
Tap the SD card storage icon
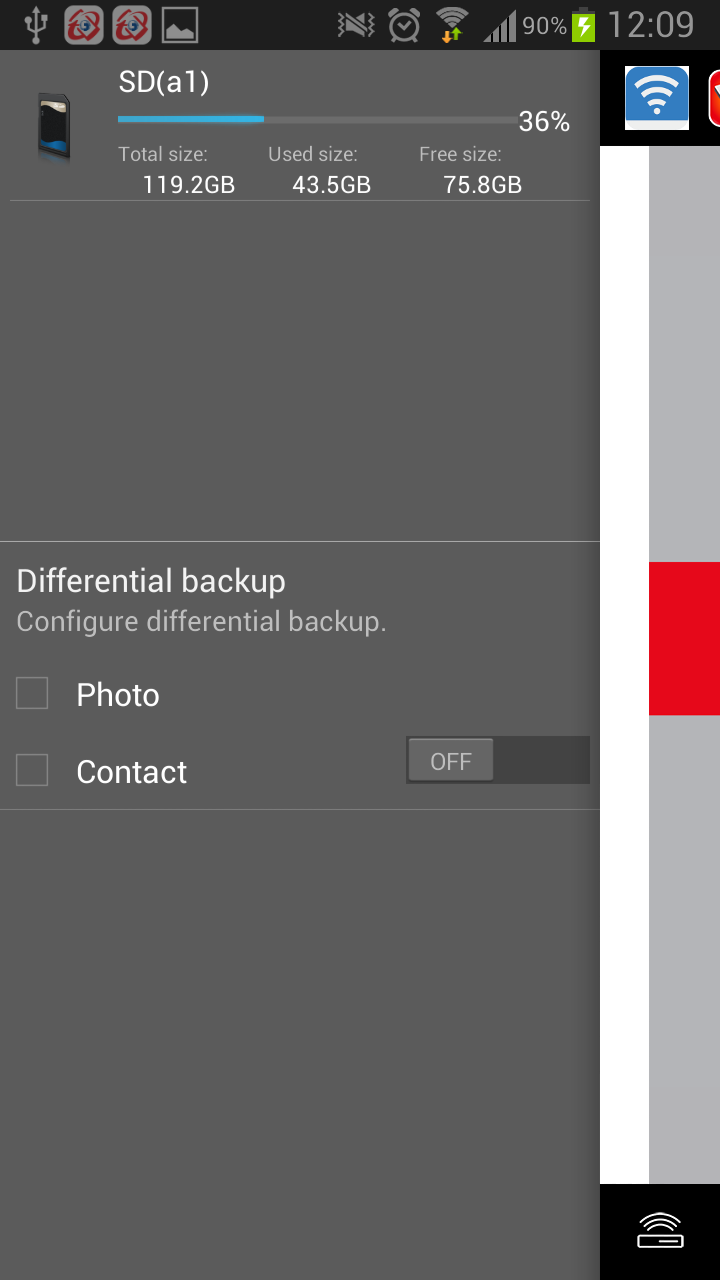coord(54,126)
